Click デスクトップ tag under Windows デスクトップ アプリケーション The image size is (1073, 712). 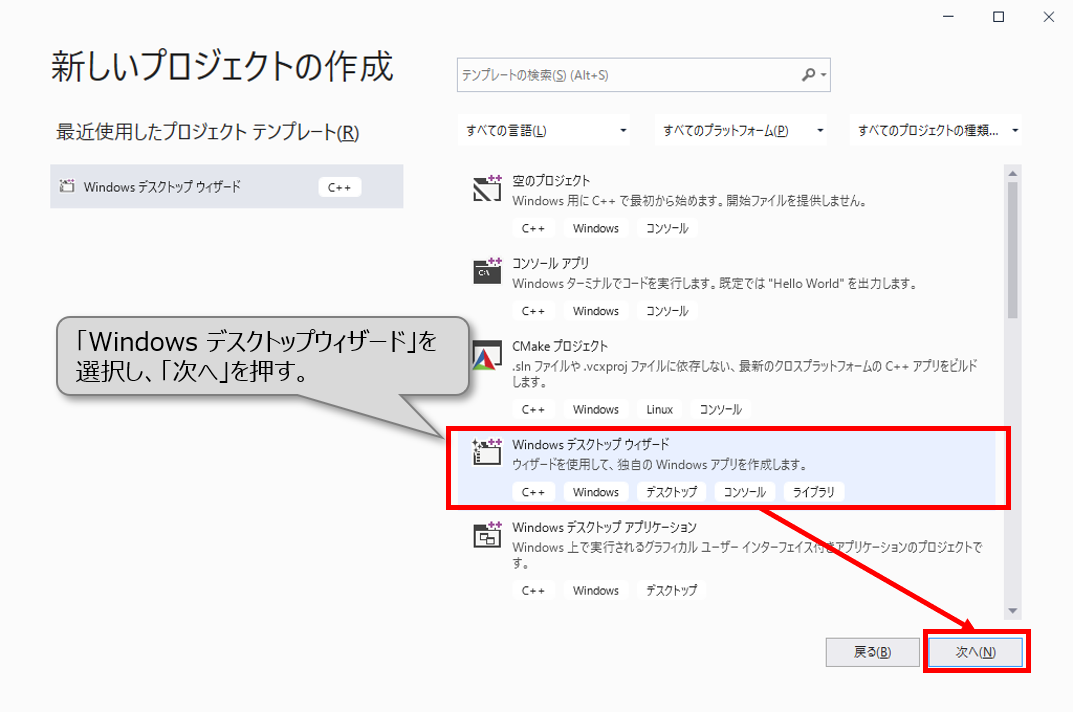(x=671, y=590)
